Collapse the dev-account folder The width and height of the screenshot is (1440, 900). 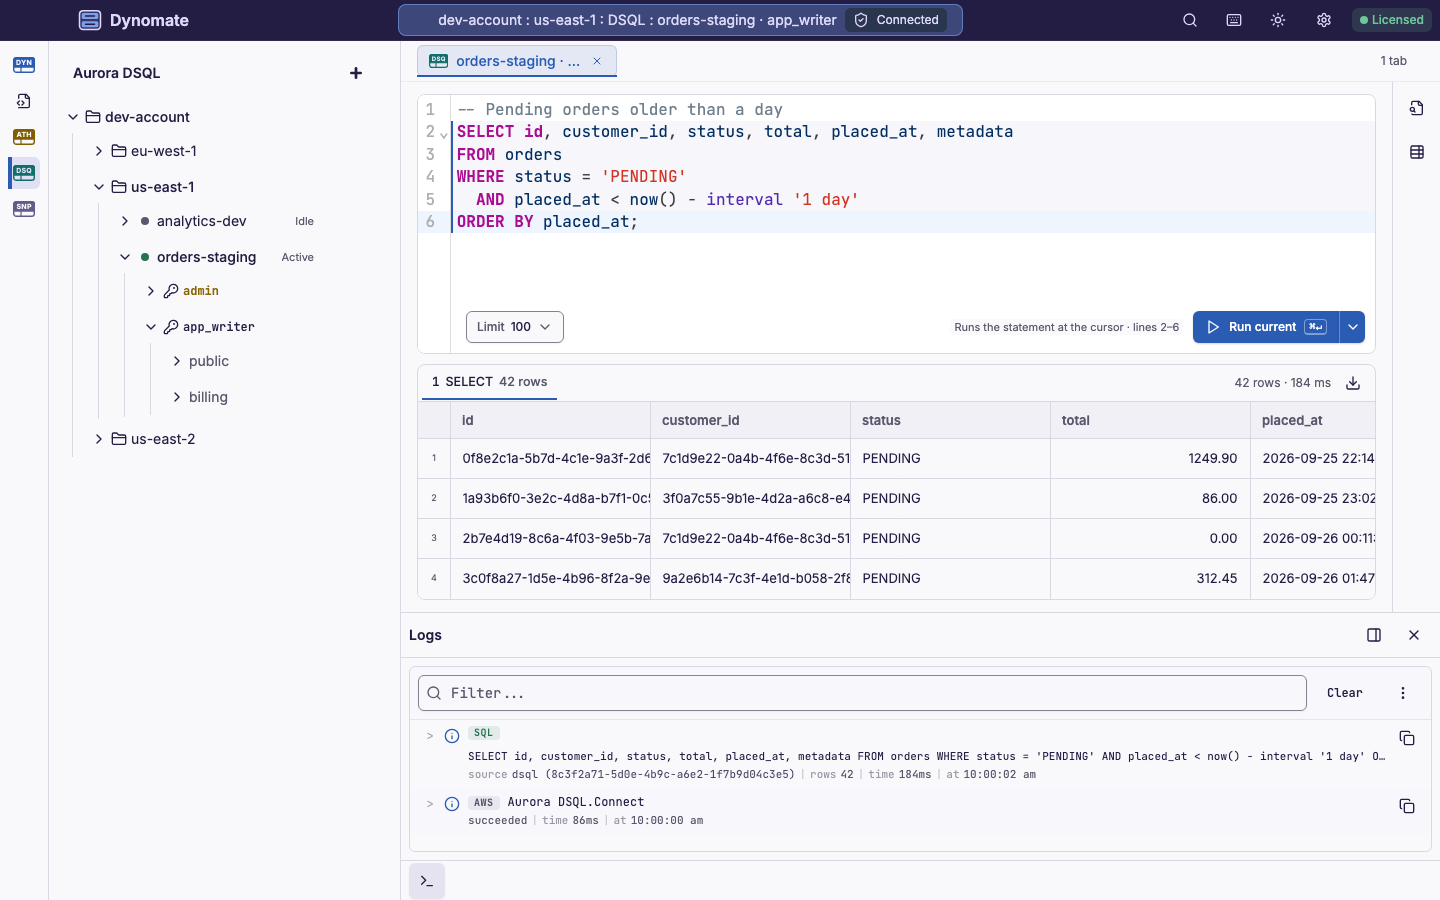[x=73, y=117]
